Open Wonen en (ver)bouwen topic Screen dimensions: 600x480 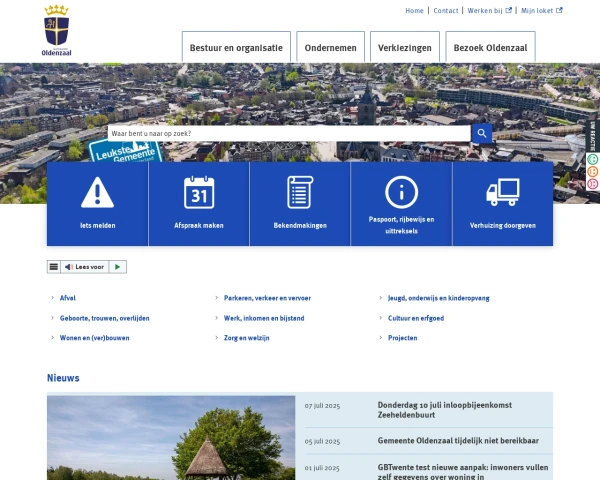(95, 338)
